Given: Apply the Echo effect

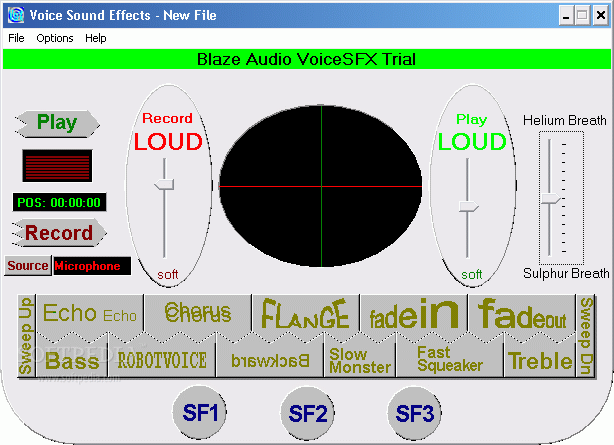Looking at the screenshot, I should (90, 314).
